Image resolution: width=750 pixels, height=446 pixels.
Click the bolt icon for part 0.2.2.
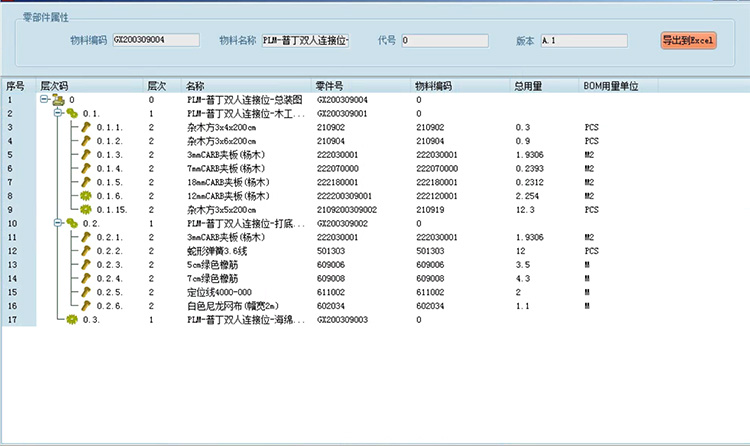(87, 251)
